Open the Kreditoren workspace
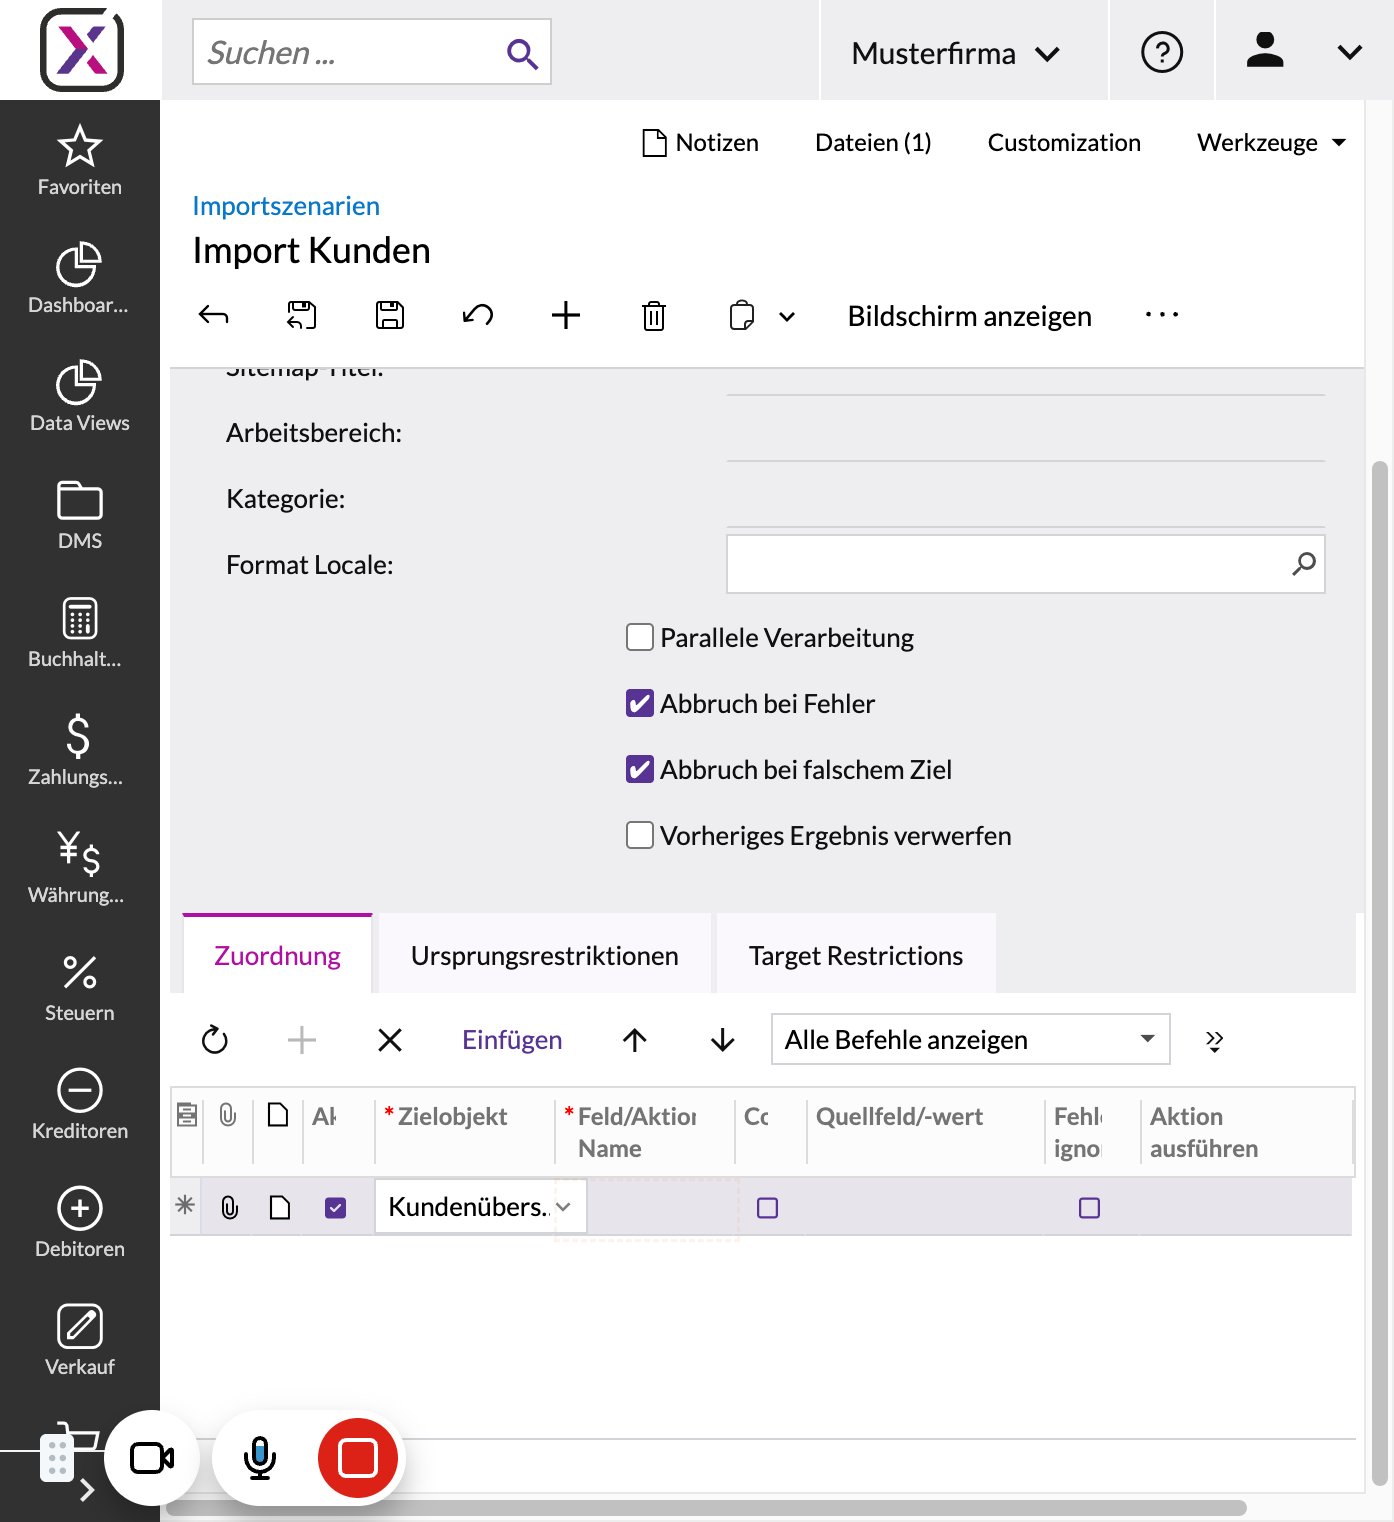 tap(80, 1105)
